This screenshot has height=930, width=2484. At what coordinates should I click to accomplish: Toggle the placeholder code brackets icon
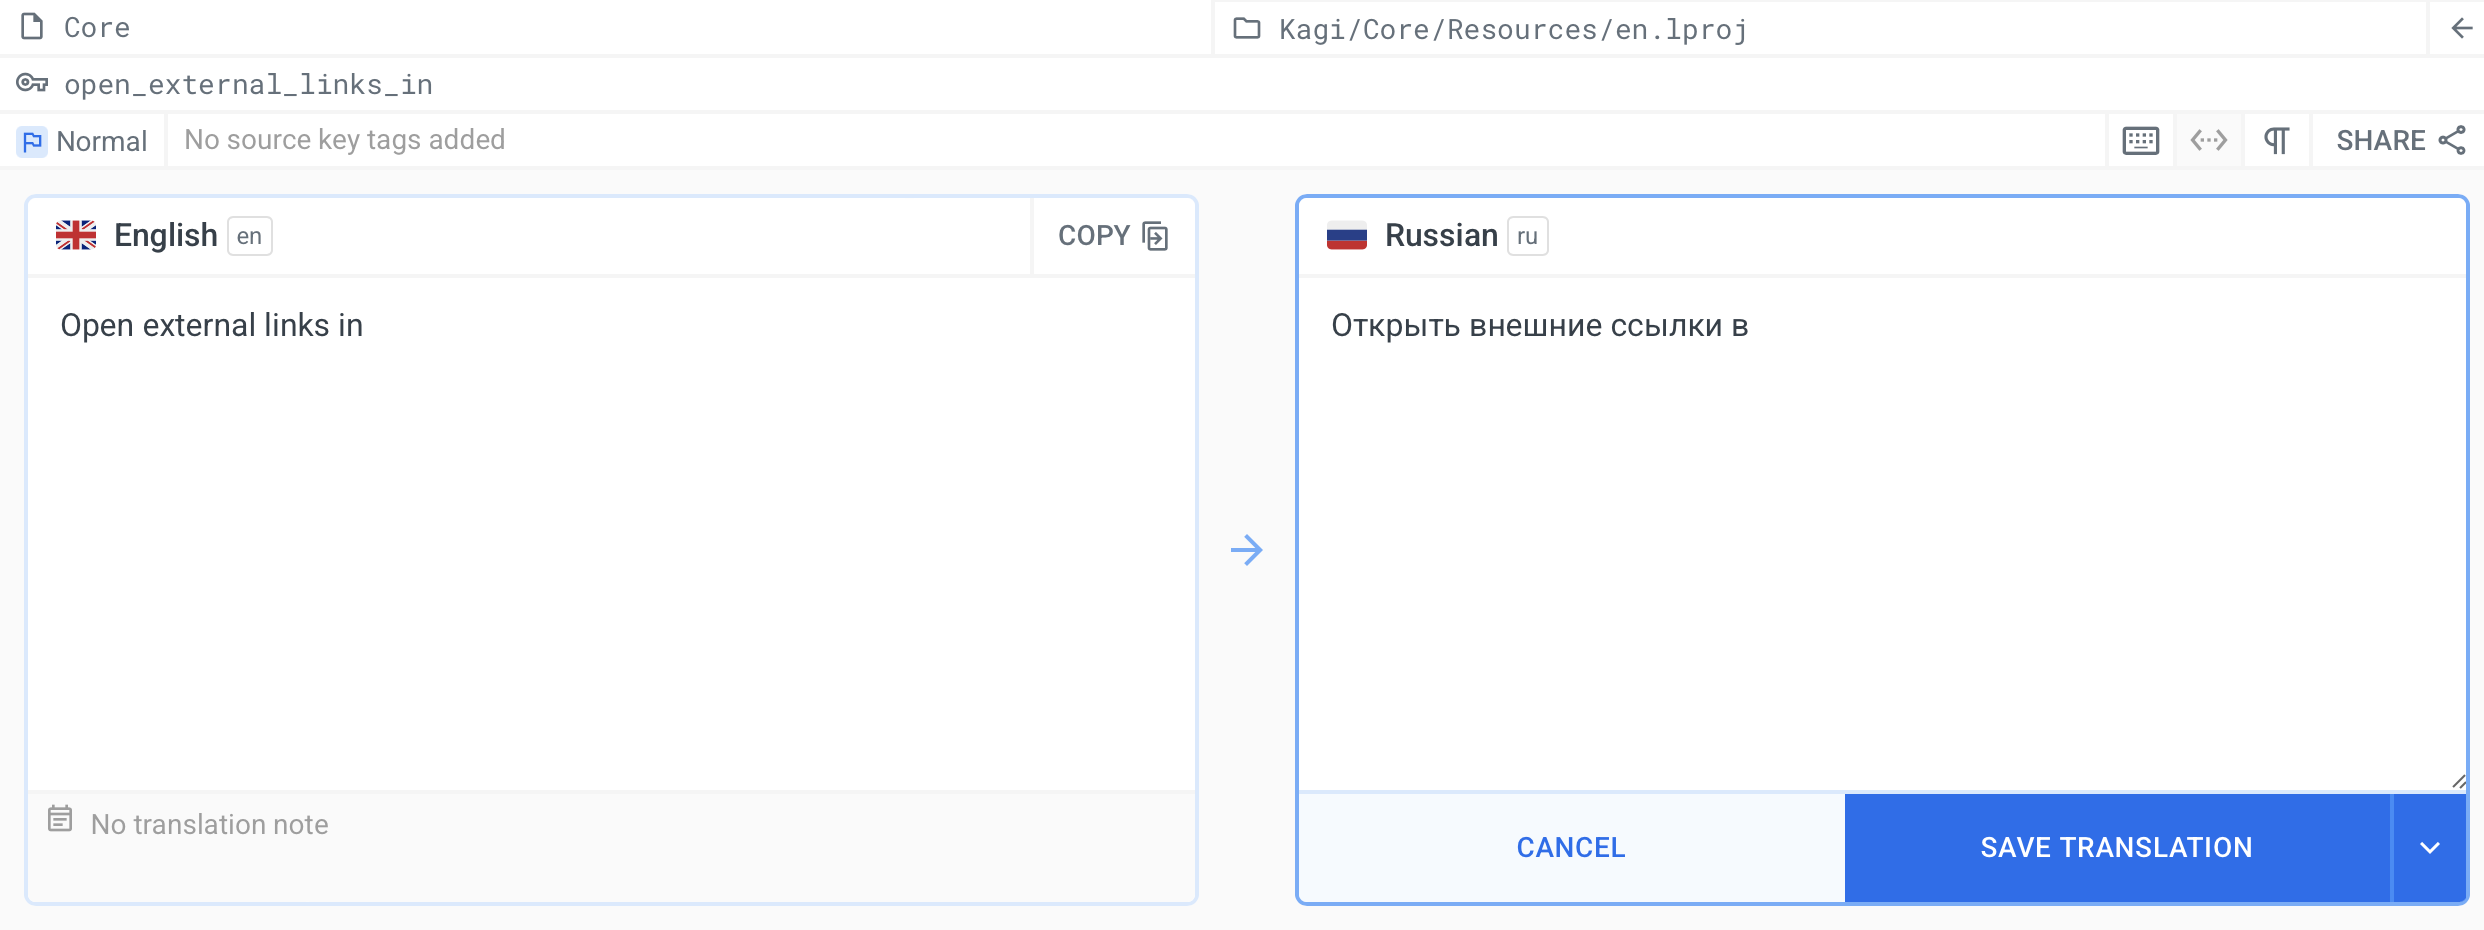[2208, 141]
